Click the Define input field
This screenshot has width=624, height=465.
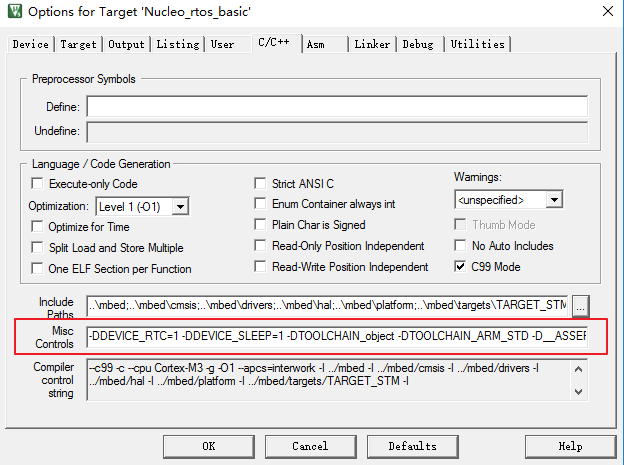click(x=337, y=106)
